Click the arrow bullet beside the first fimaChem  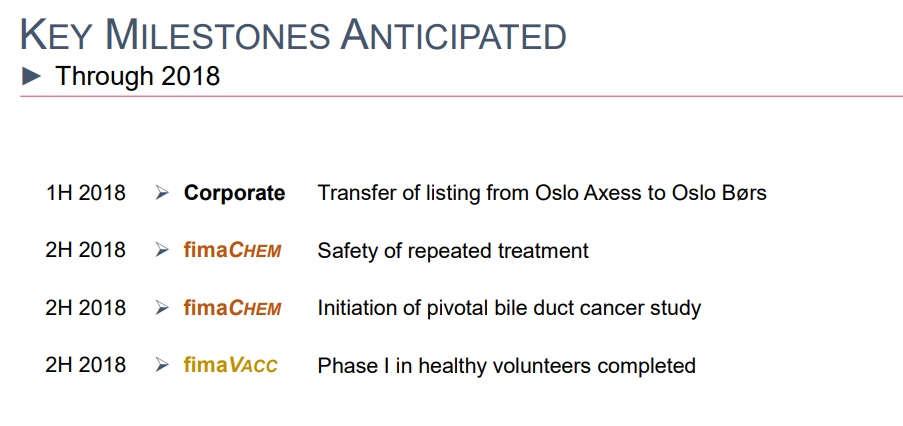(162, 250)
